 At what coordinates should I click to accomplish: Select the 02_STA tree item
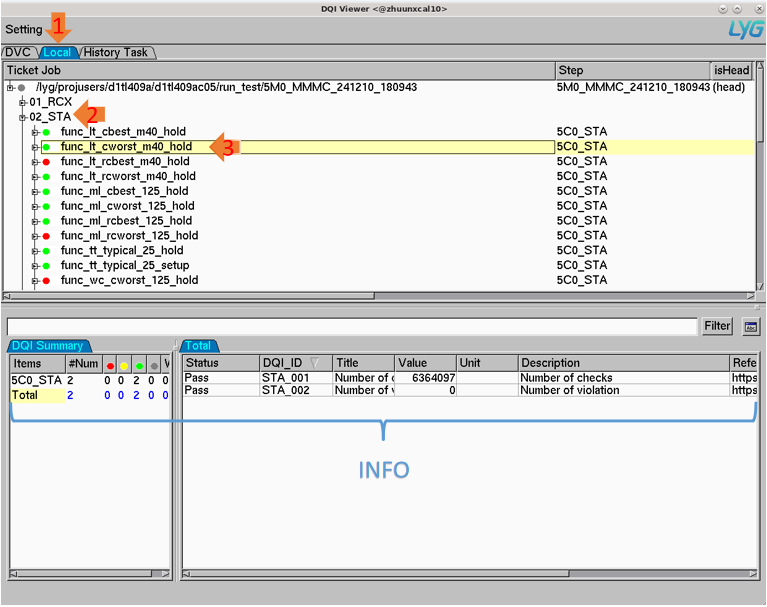click(x=50, y=117)
